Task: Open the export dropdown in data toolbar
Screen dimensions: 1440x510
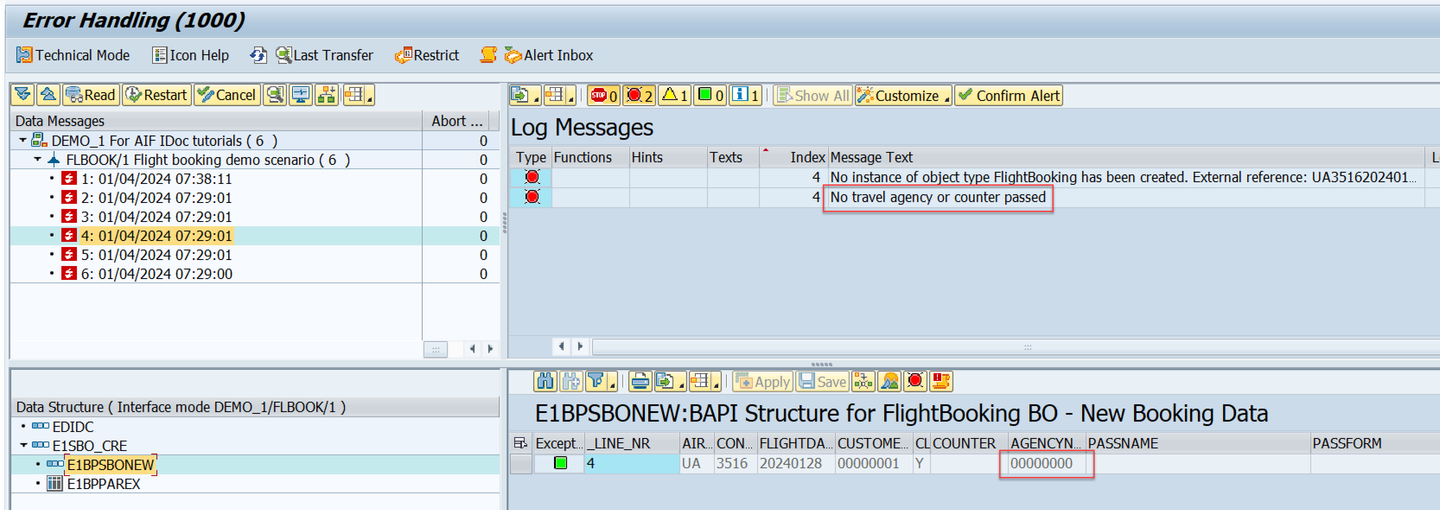Action: click(670, 381)
